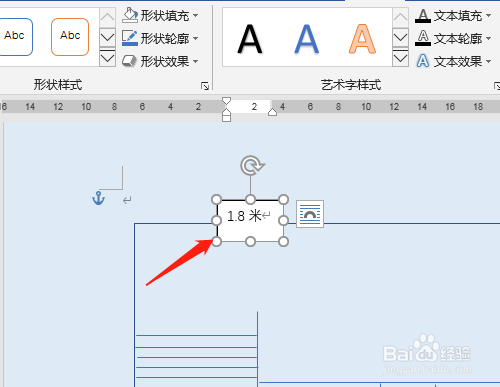Click the 文本效果 text effects A icon
This screenshot has height=387, width=500.
(423, 61)
